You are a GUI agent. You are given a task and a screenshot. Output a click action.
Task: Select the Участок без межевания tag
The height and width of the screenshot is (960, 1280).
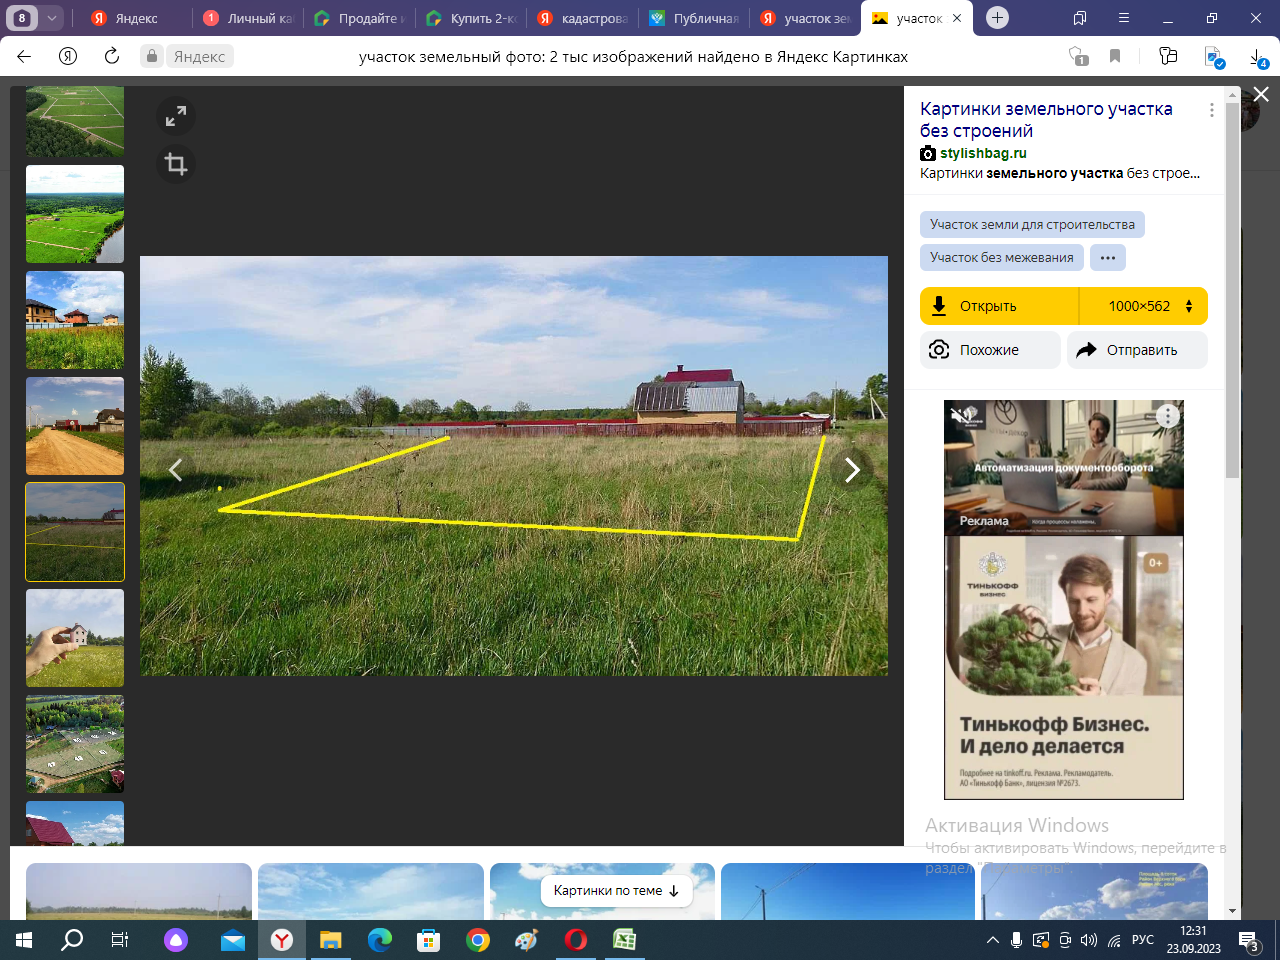[x=1001, y=258]
